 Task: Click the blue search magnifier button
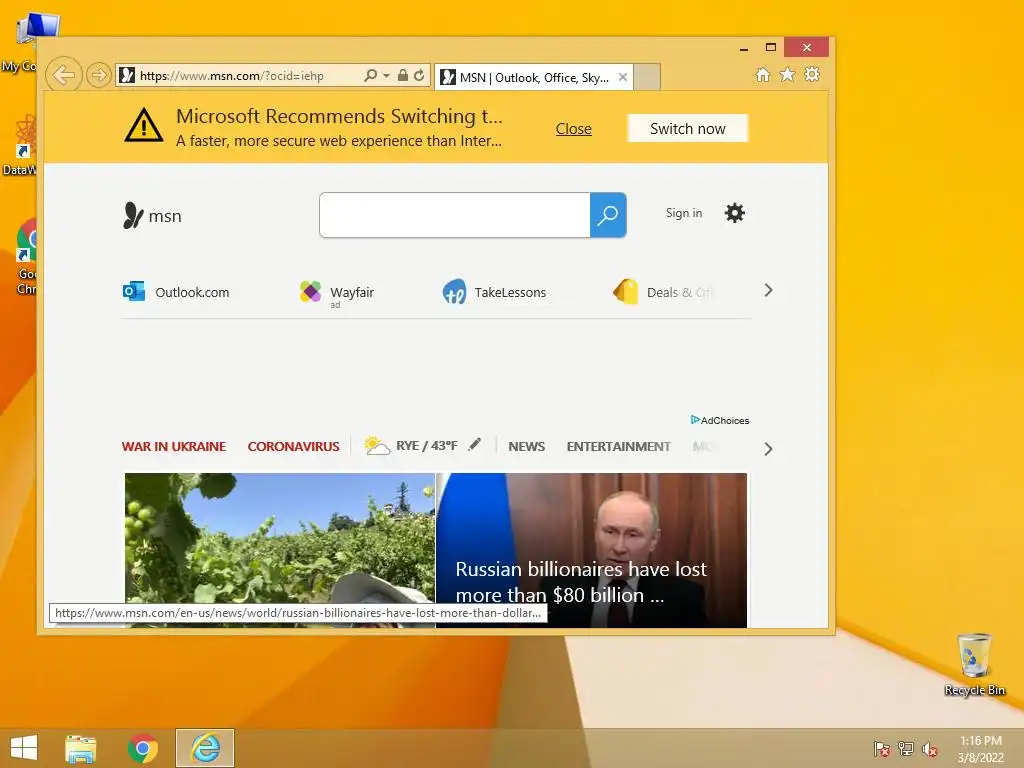pos(608,215)
